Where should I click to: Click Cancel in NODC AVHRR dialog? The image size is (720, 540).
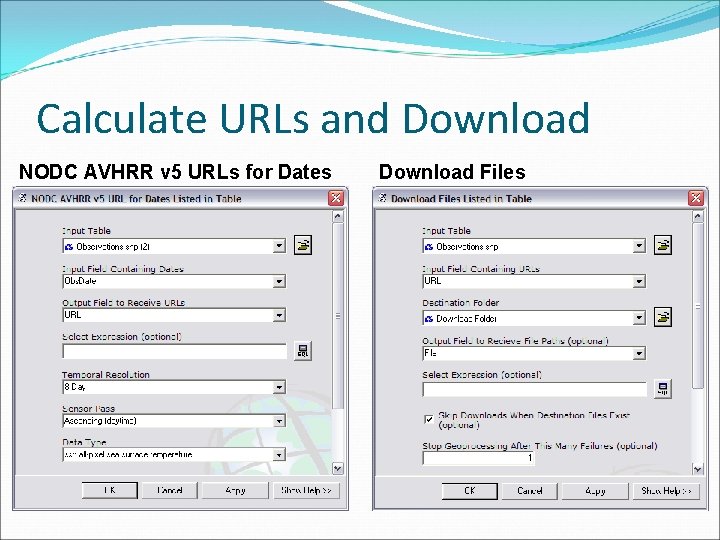click(x=170, y=490)
